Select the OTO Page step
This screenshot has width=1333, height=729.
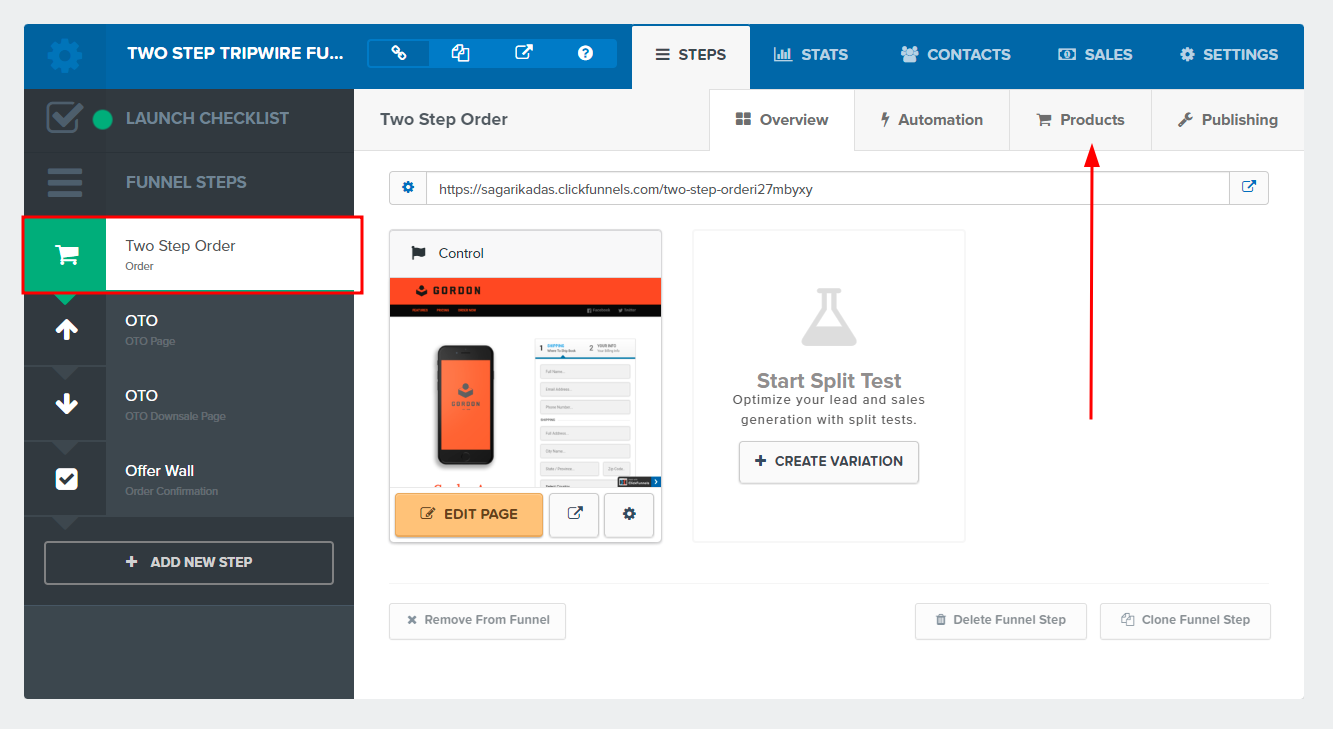[x=189, y=330]
